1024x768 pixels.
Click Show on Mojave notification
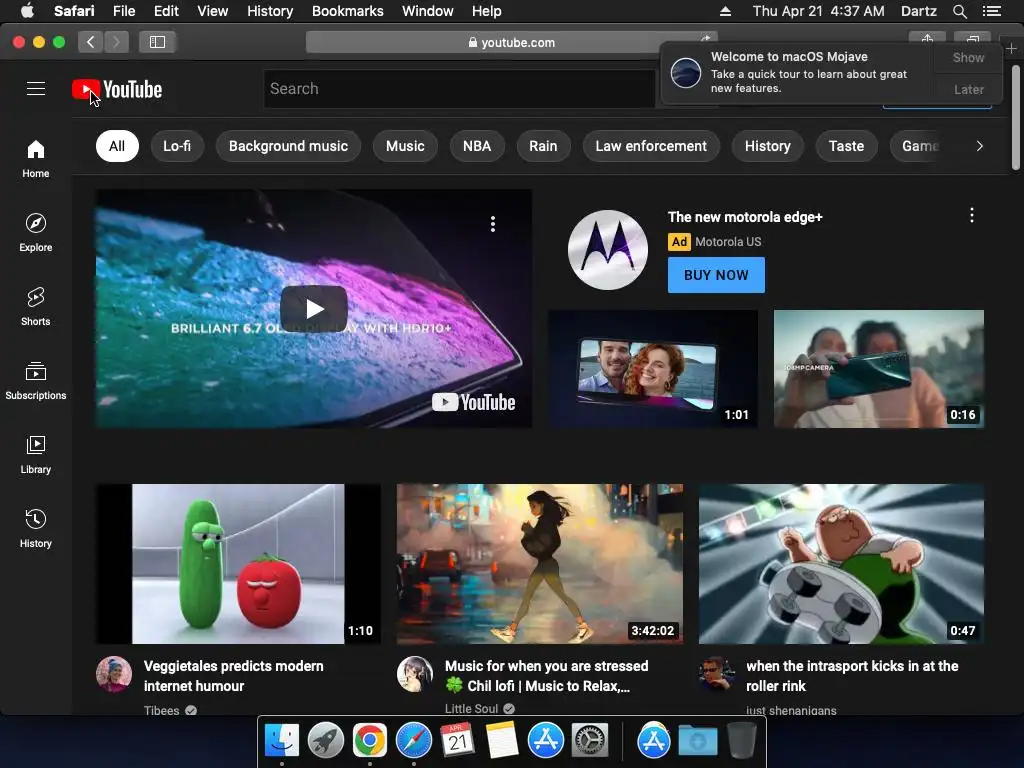click(x=968, y=57)
